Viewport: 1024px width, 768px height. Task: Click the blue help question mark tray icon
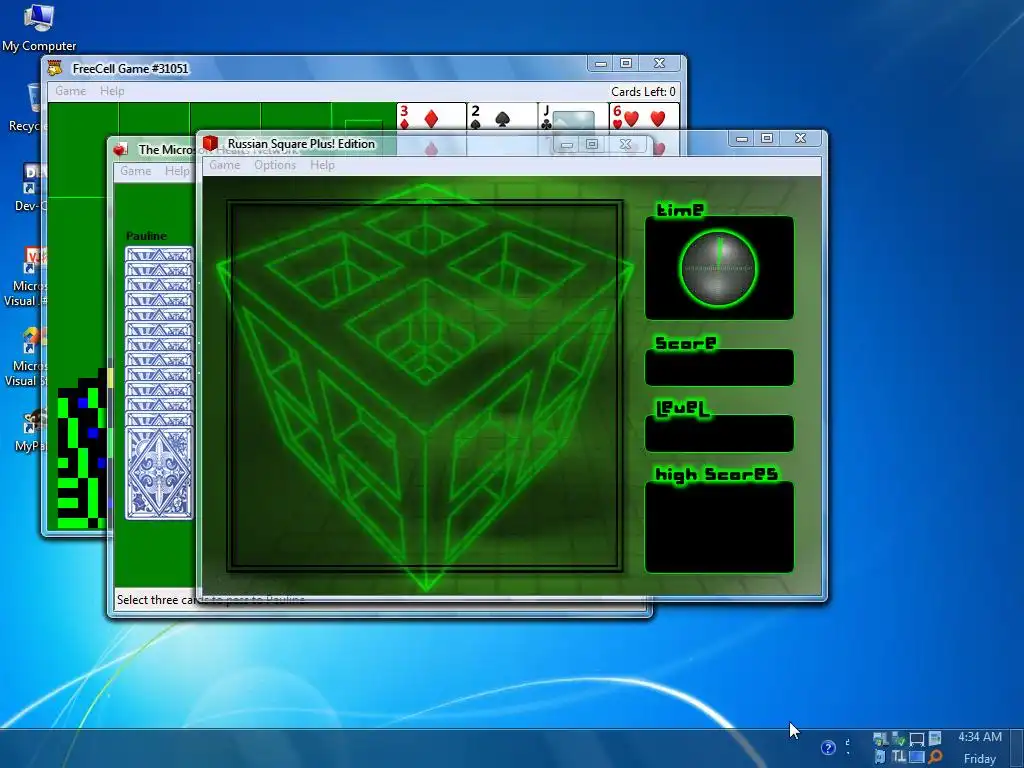point(827,747)
